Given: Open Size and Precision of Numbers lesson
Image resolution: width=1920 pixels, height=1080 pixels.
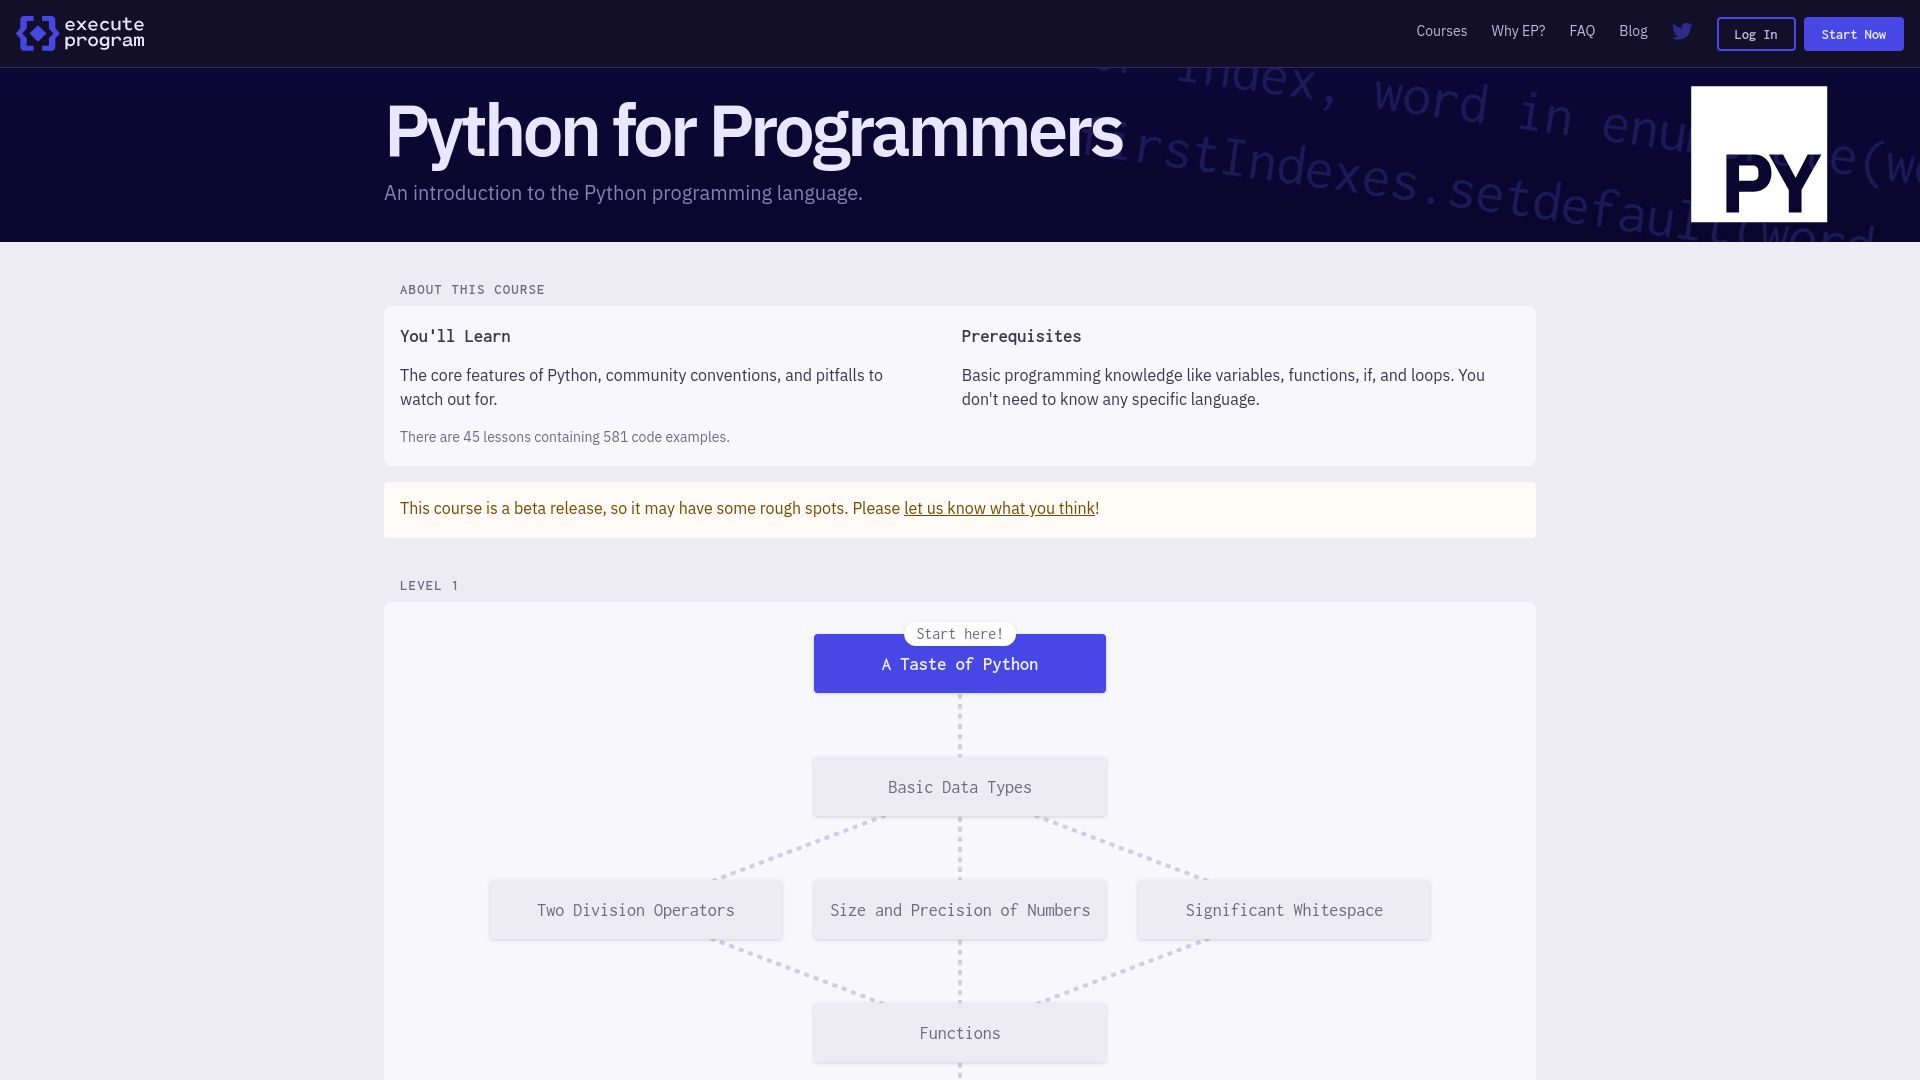Looking at the screenshot, I should (x=959, y=910).
